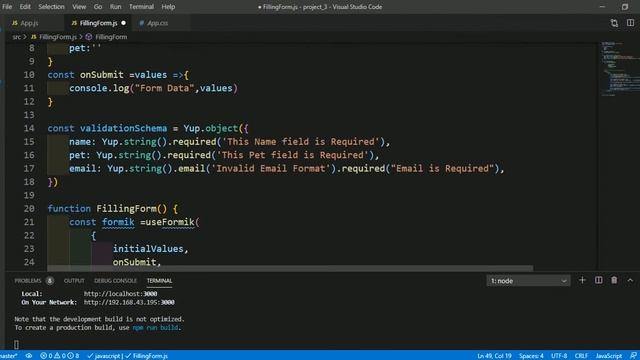Click the 'javascript | FillingForm.js' status item
This screenshot has height=360, width=640.
(127, 356)
